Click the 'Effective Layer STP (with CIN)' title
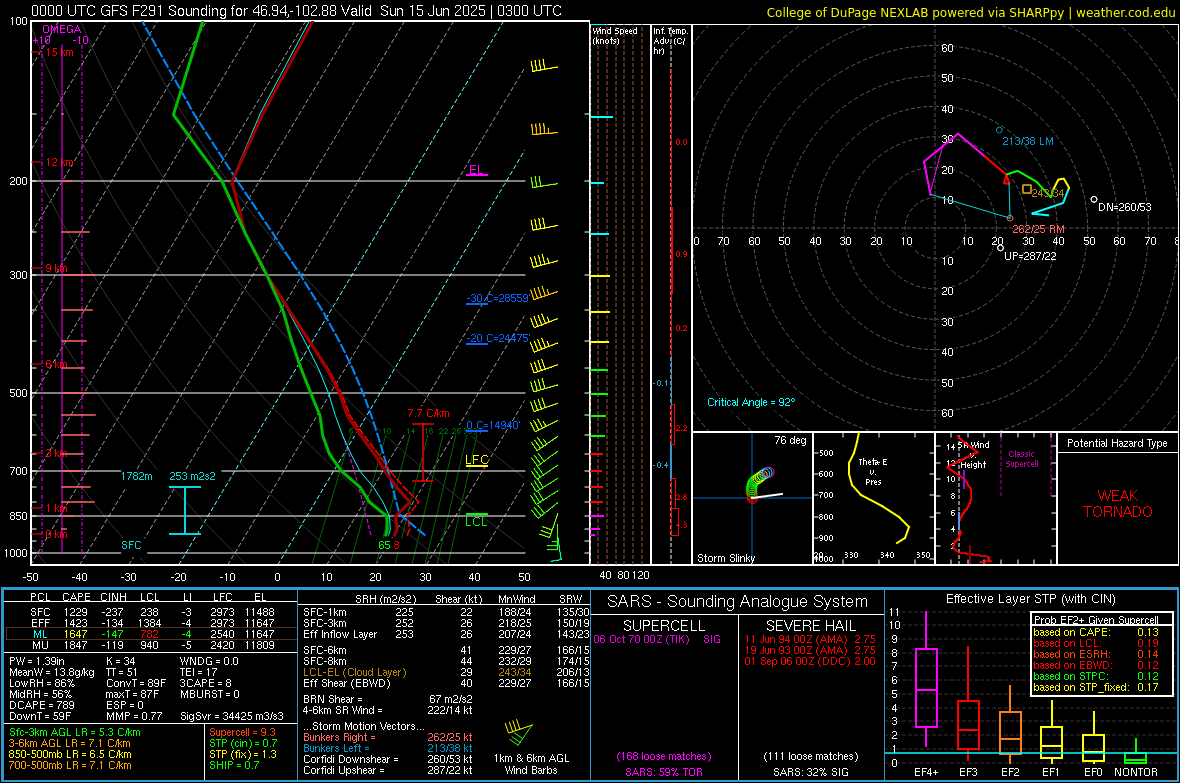This screenshot has height=783, width=1180. click(1031, 599)
